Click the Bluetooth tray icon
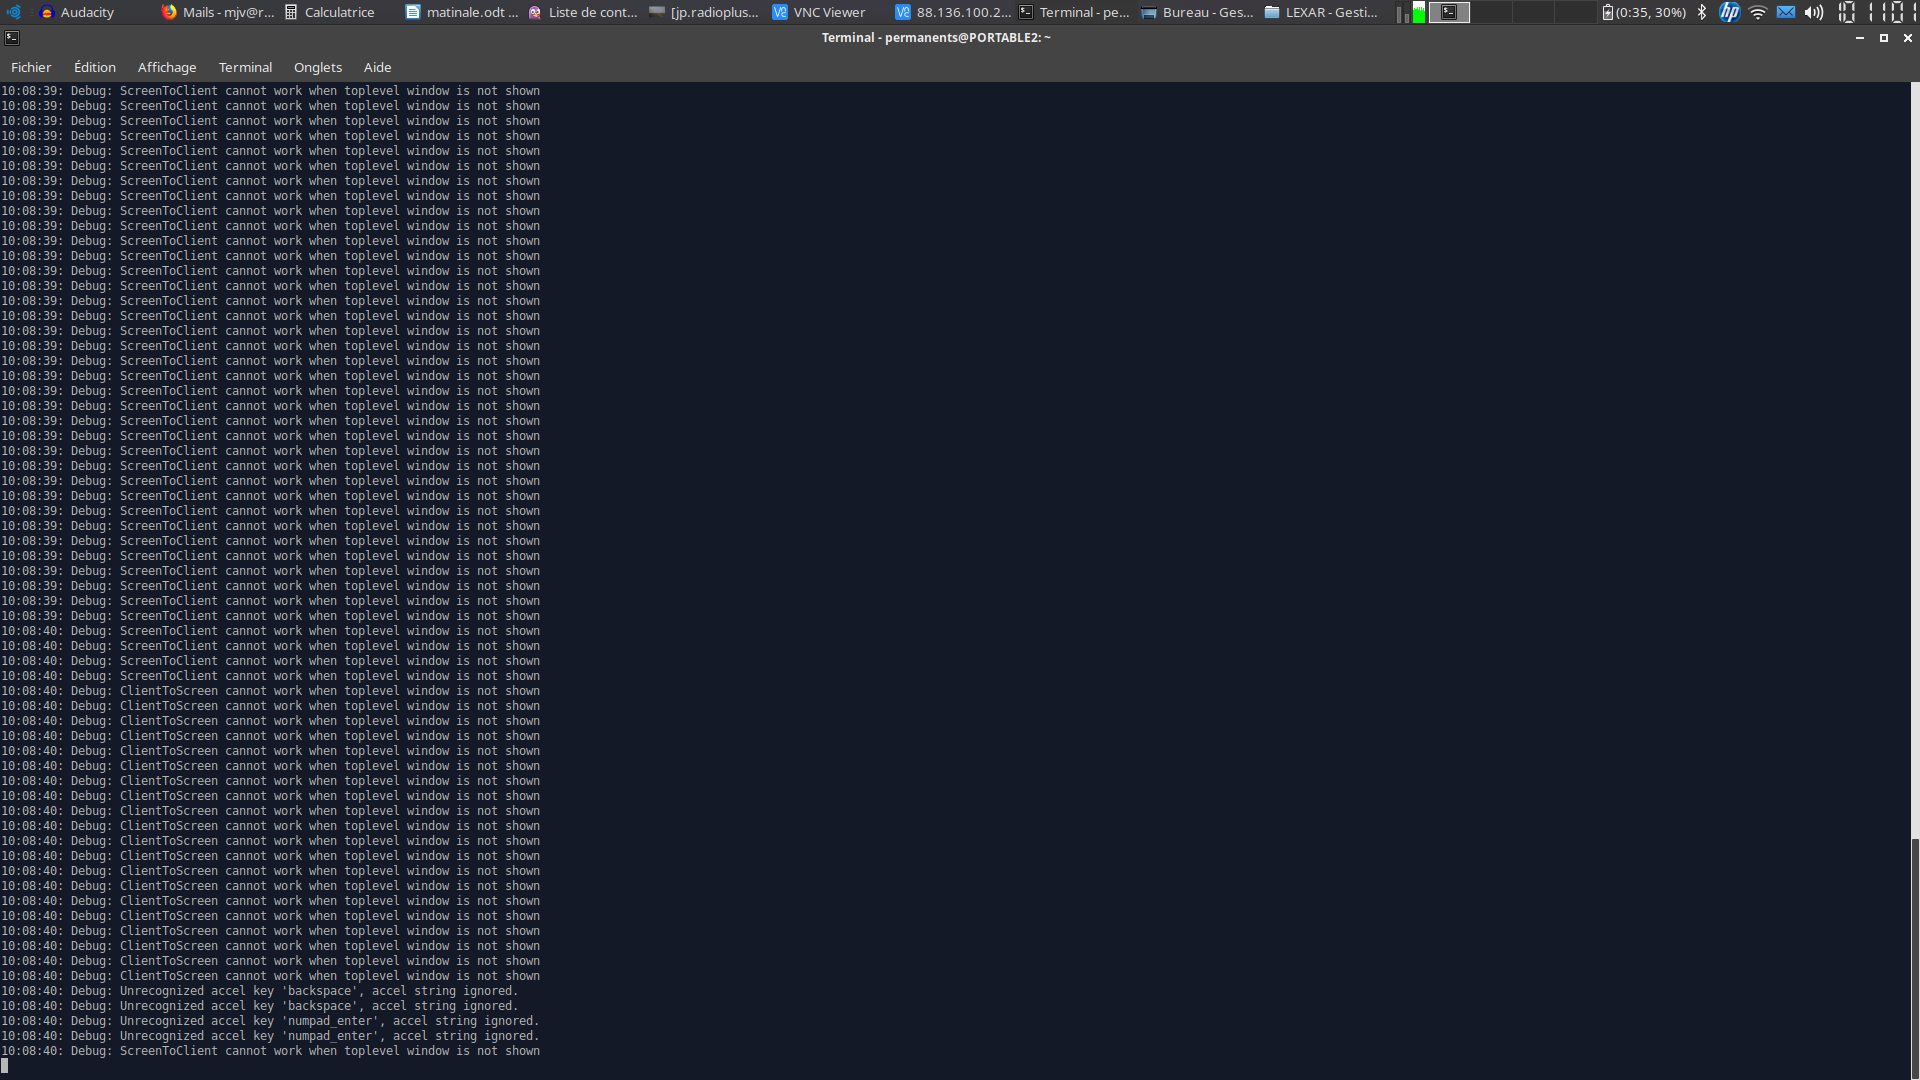The width and height of the screenshot is (1920, 1080). [x=1702, y=12]
